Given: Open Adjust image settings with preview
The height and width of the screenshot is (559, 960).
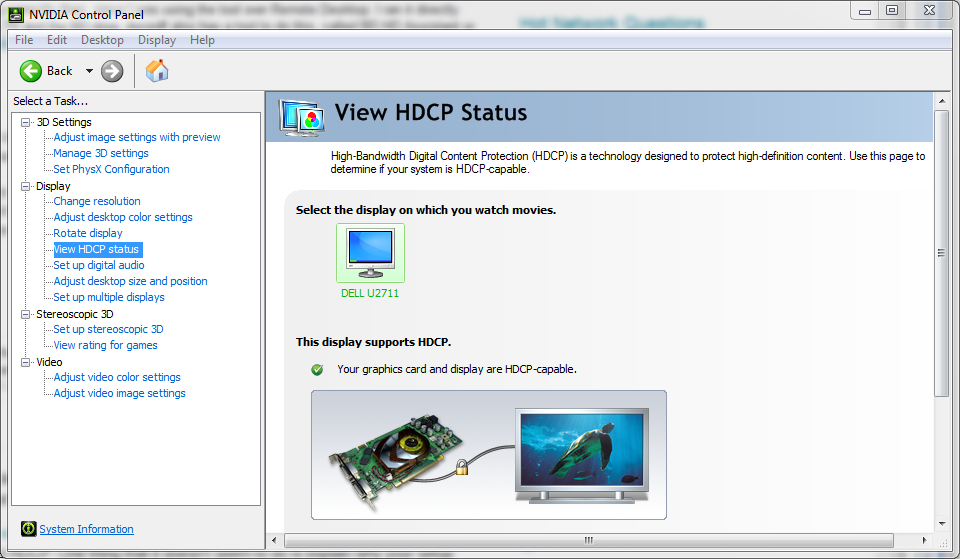Looking at the screenshot, I should click(x=137, y=137).
